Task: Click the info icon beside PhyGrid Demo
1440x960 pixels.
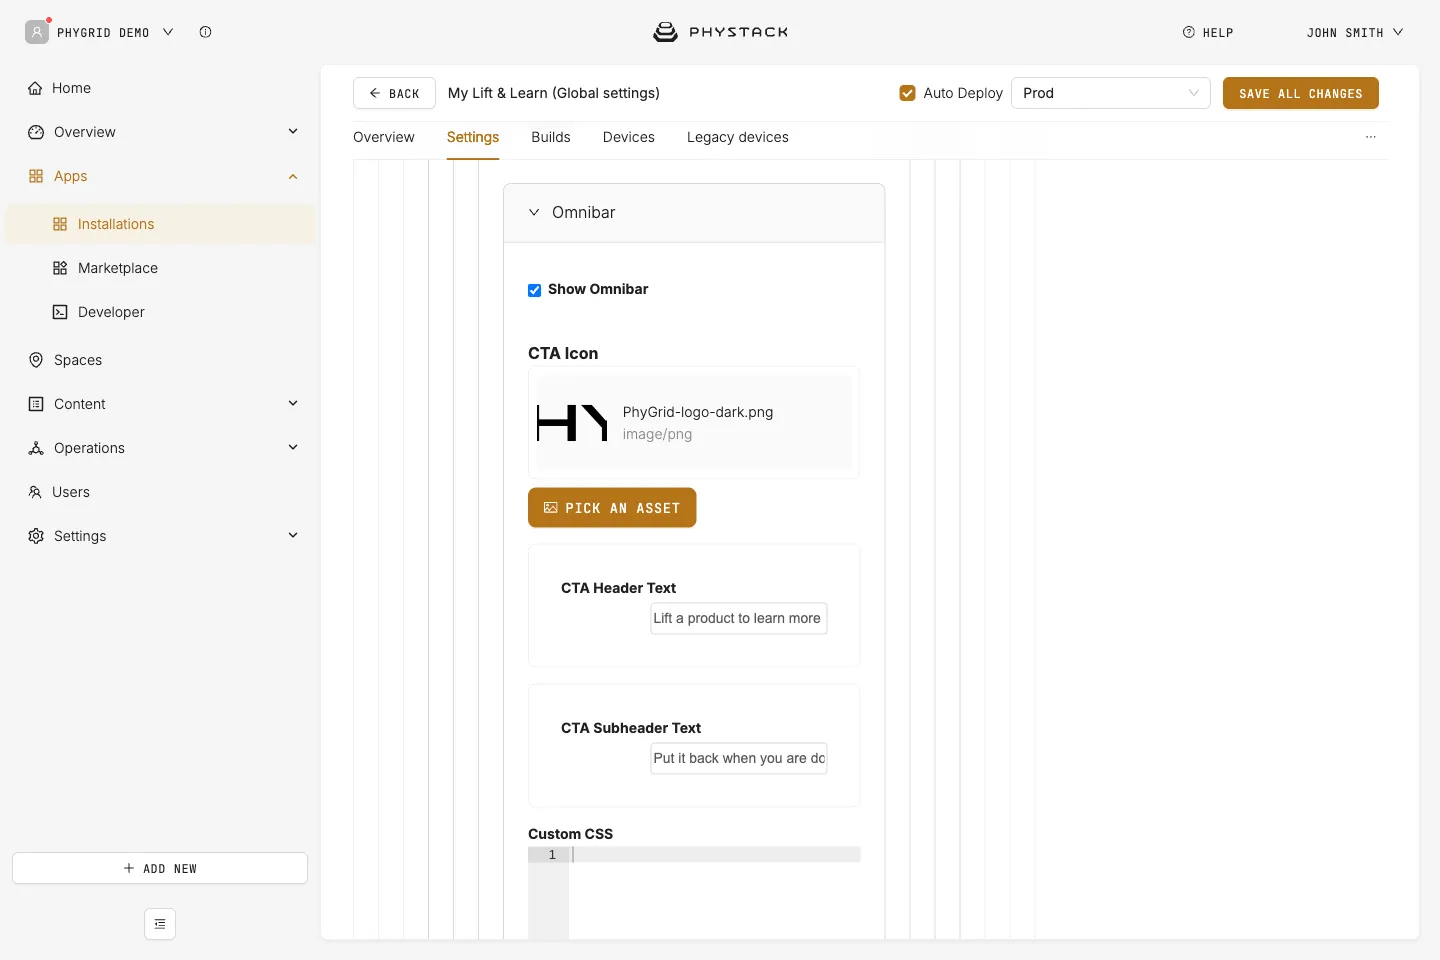Action: pyautogui.click(x=205, y=32)
